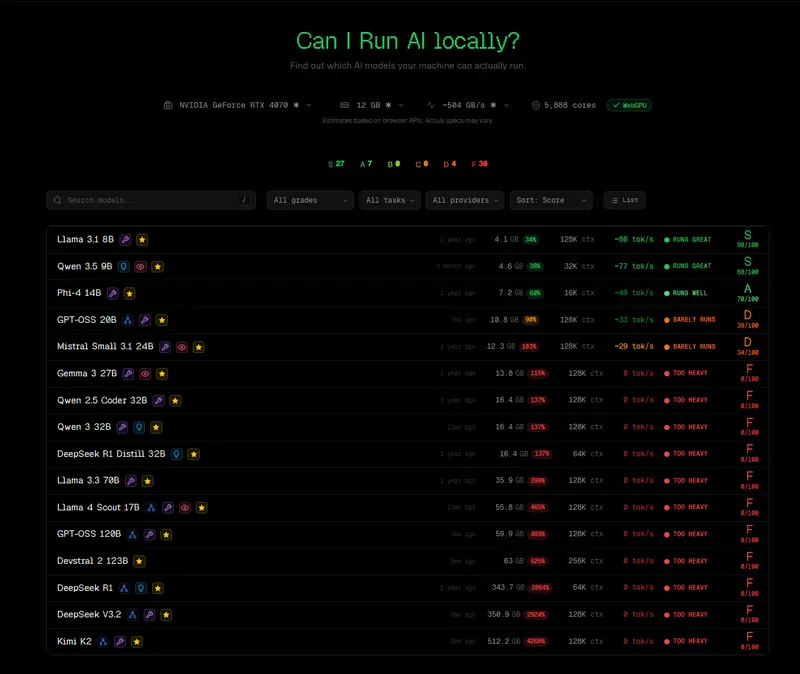
Task: Select the cores icon next to 5,888 cores
Action: (x=537, y=105)
